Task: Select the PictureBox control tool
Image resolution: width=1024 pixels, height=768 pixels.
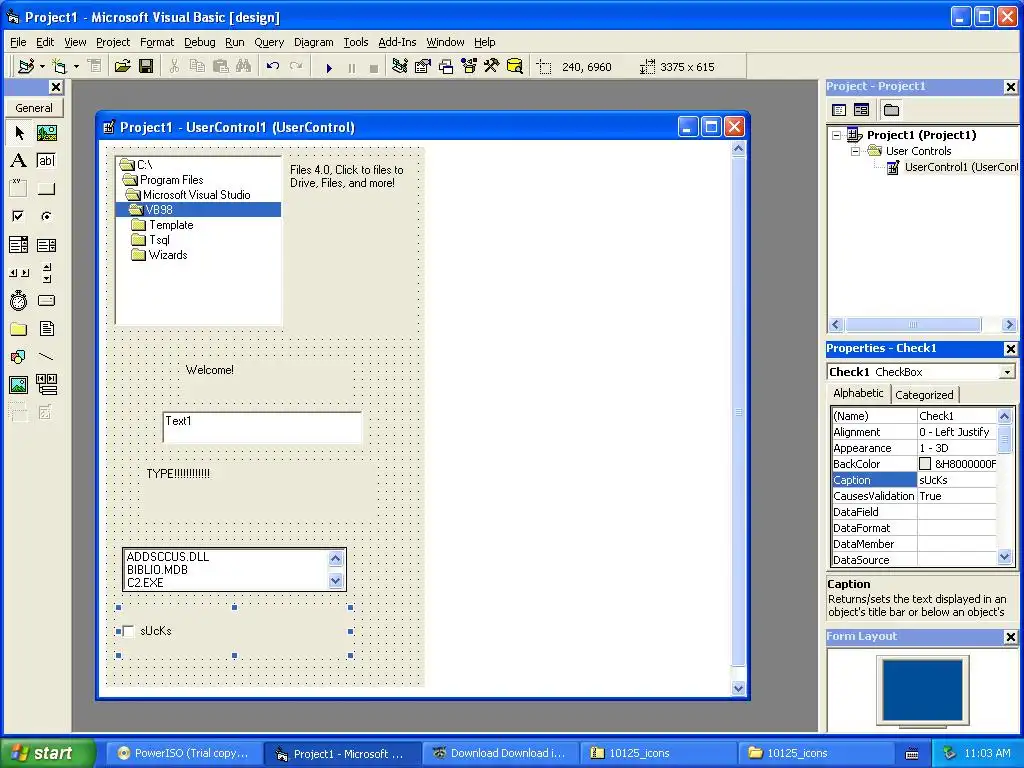Action: coord(46,133)
